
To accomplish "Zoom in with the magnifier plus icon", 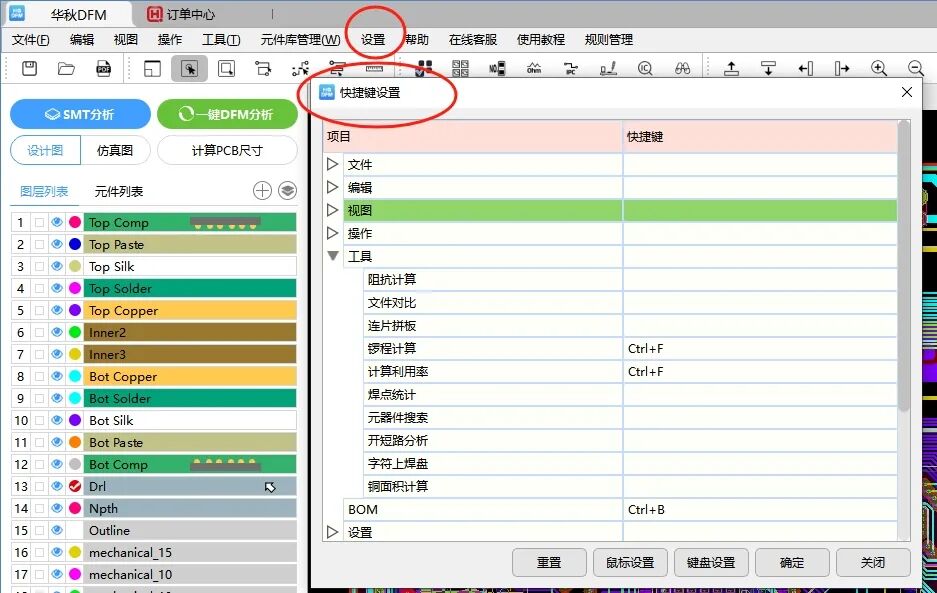I will pos(879,69).
